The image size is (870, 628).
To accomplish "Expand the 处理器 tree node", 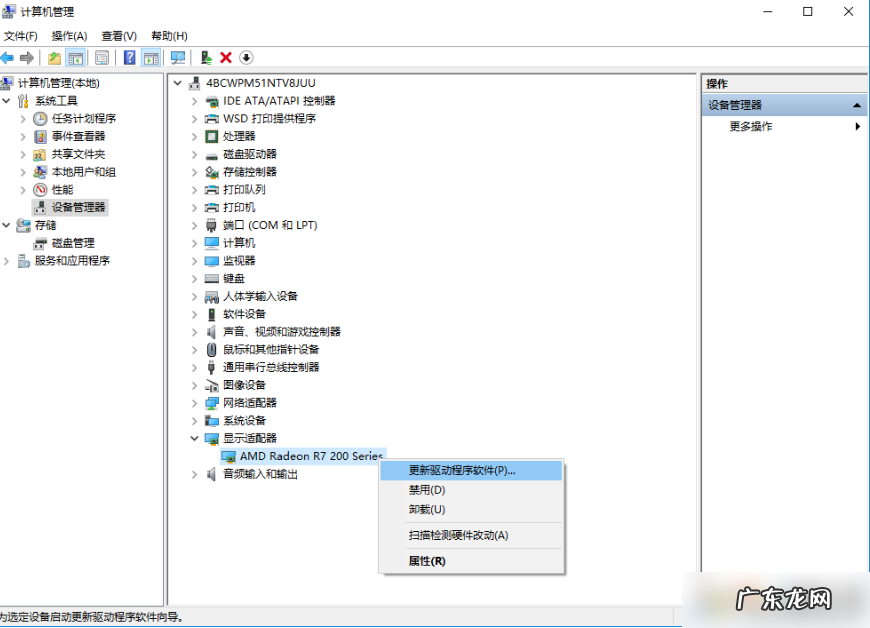I will [194, 136].
